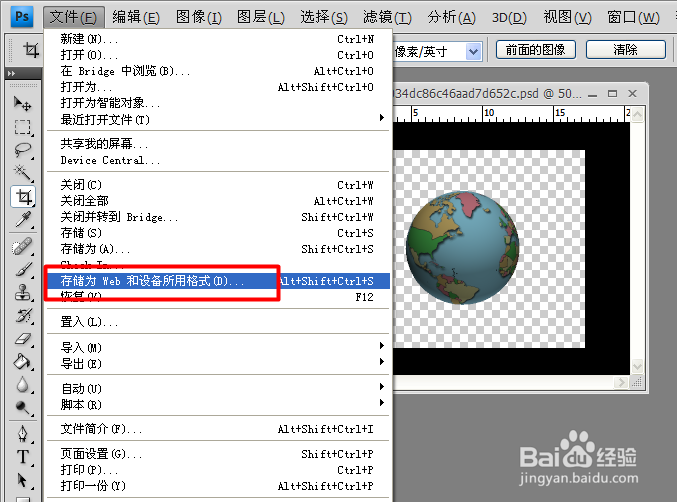Close the psd document window

coord(633,94)
